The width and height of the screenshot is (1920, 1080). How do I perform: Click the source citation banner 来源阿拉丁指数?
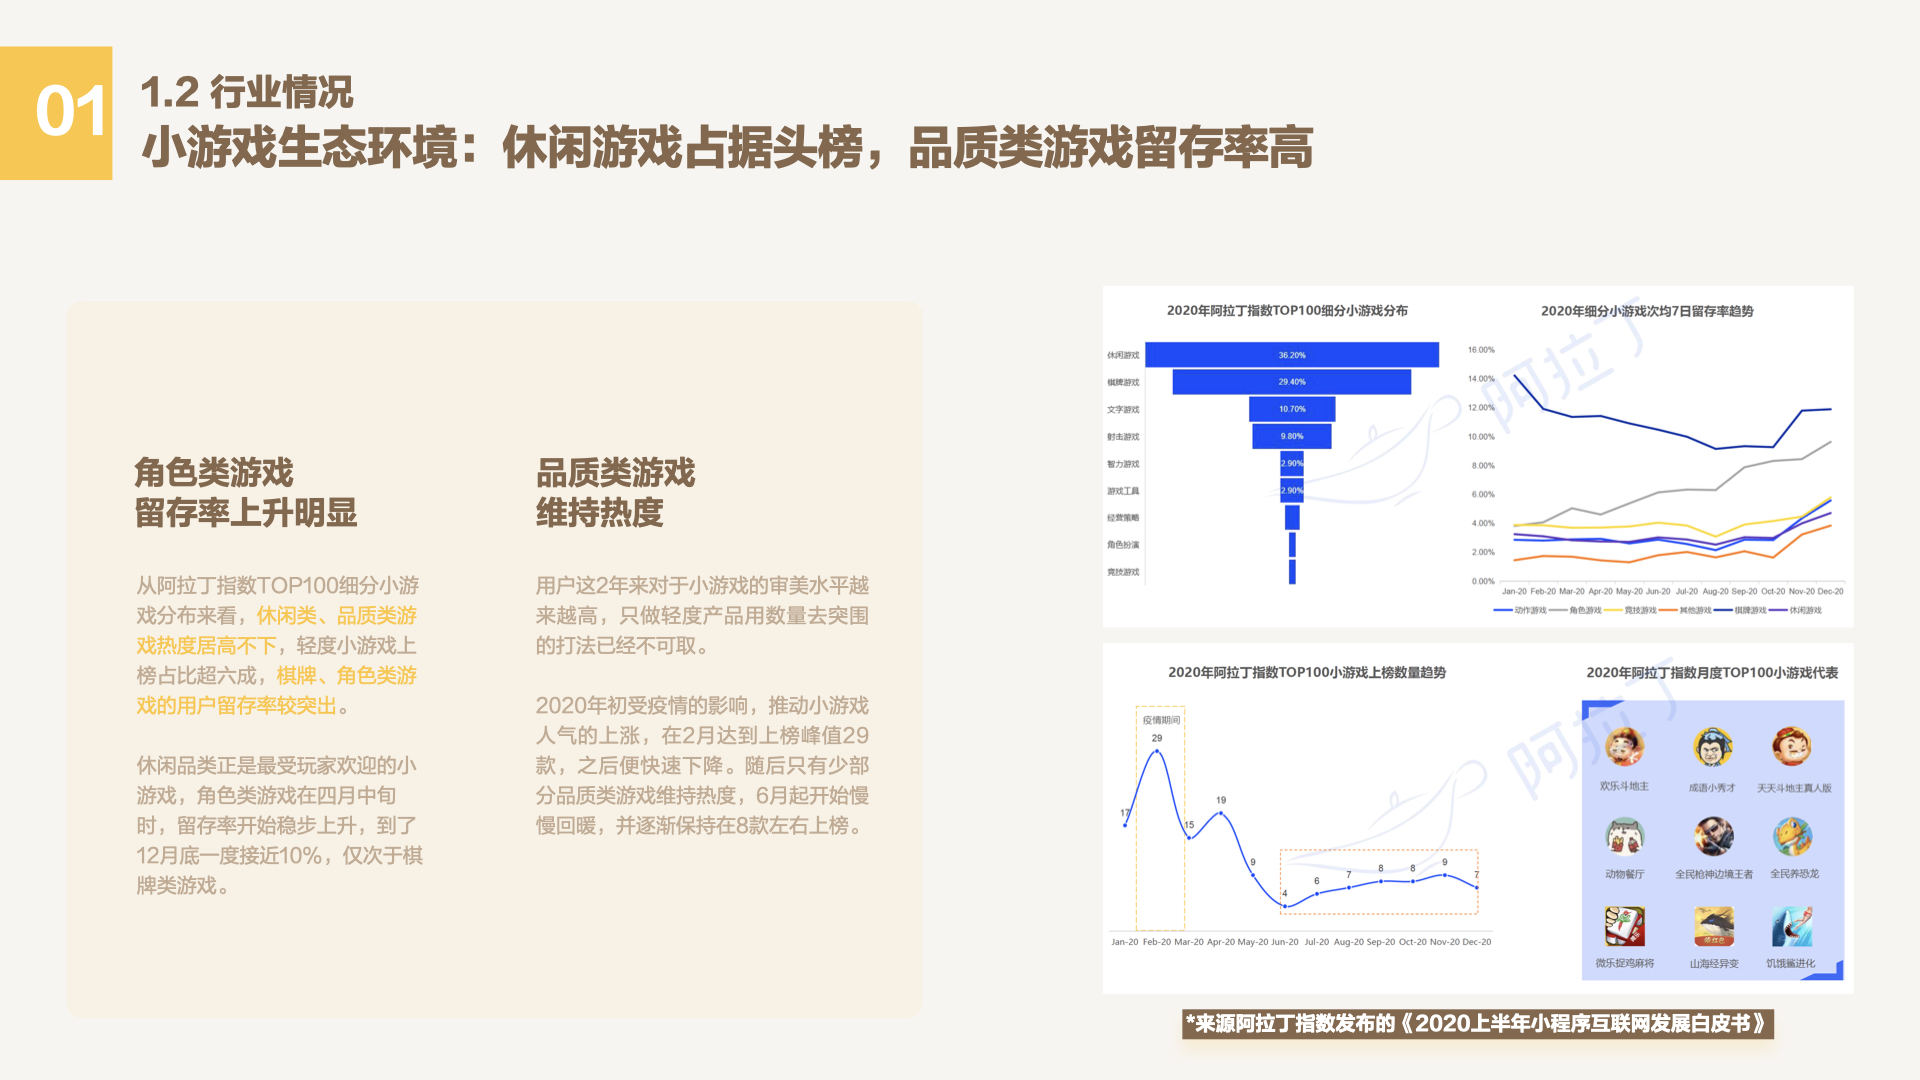click(x=1477, y=1024)
